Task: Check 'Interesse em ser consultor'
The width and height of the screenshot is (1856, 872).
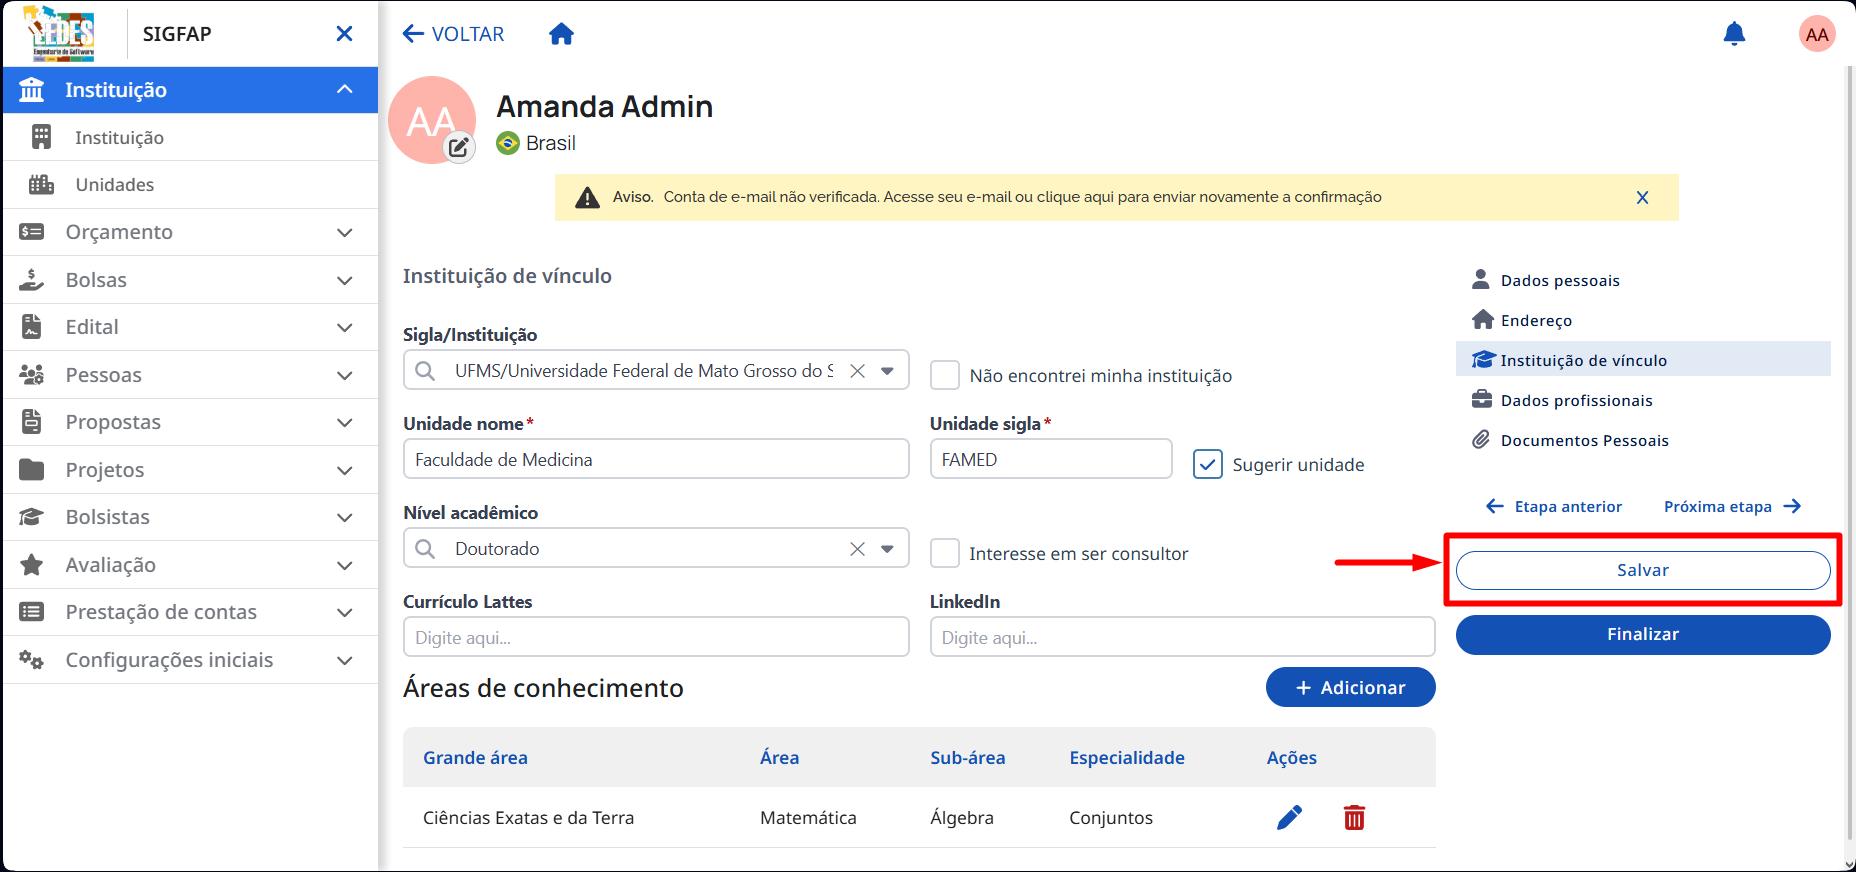Action: click(x=945, y=553)
